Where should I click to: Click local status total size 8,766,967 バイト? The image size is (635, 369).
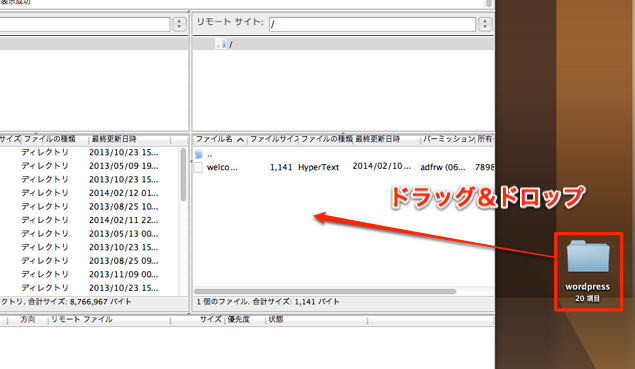click(100, 302)
